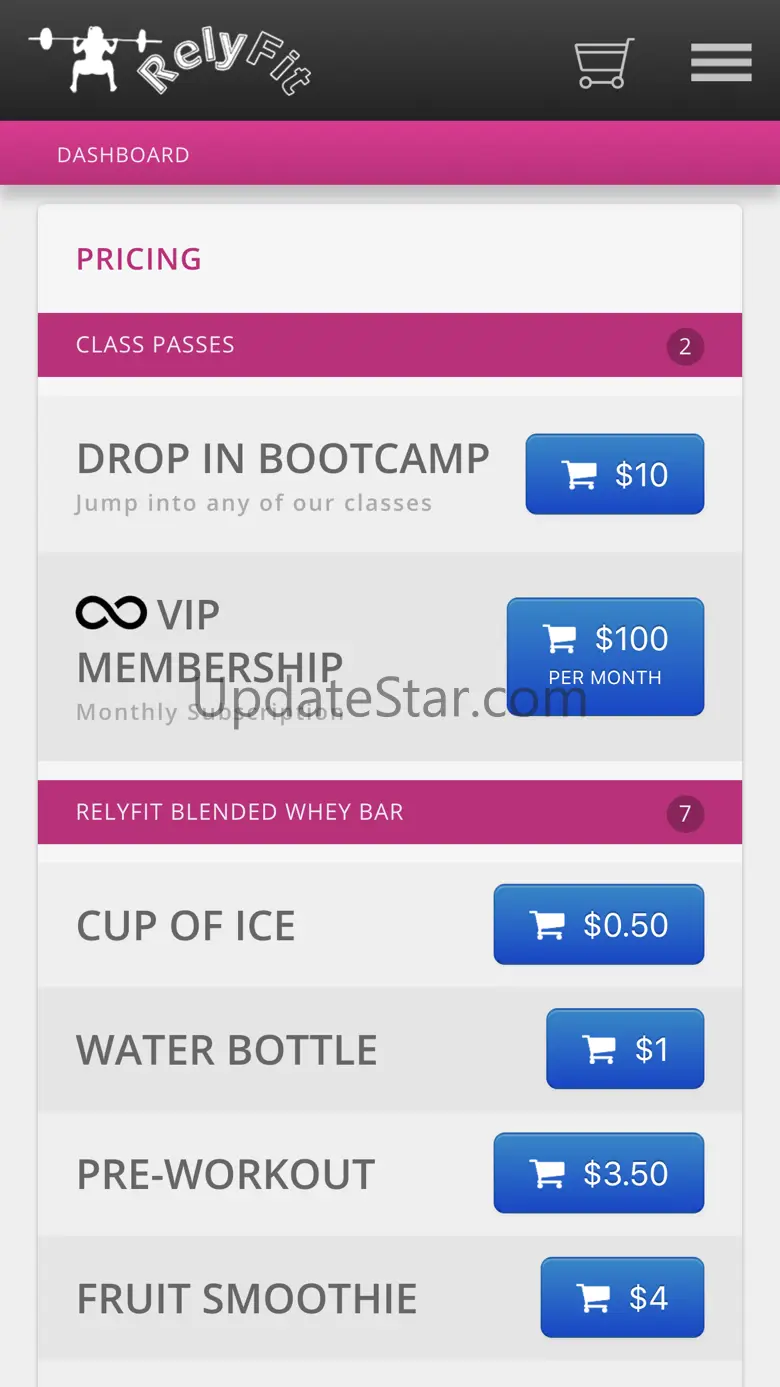Click the RelyFit weightlifter logo
780x1387 pixels.
point(170,60)
